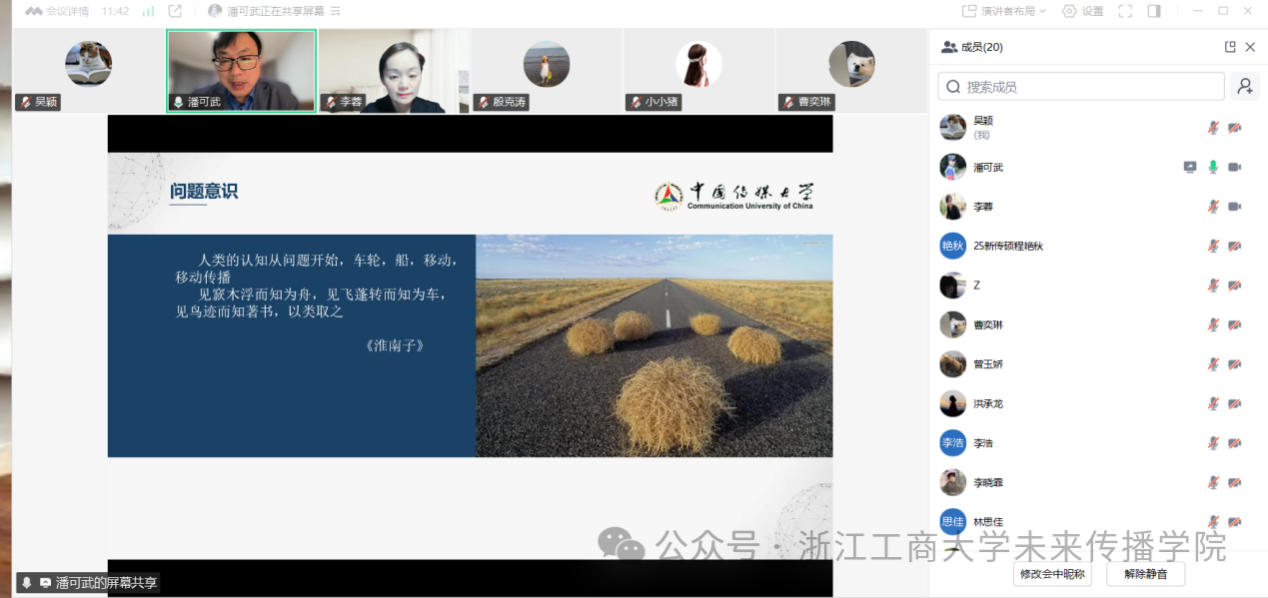Open 设置 settings gear
This screenshot has width=1268, height=598.
click(x=1083, y=11)
